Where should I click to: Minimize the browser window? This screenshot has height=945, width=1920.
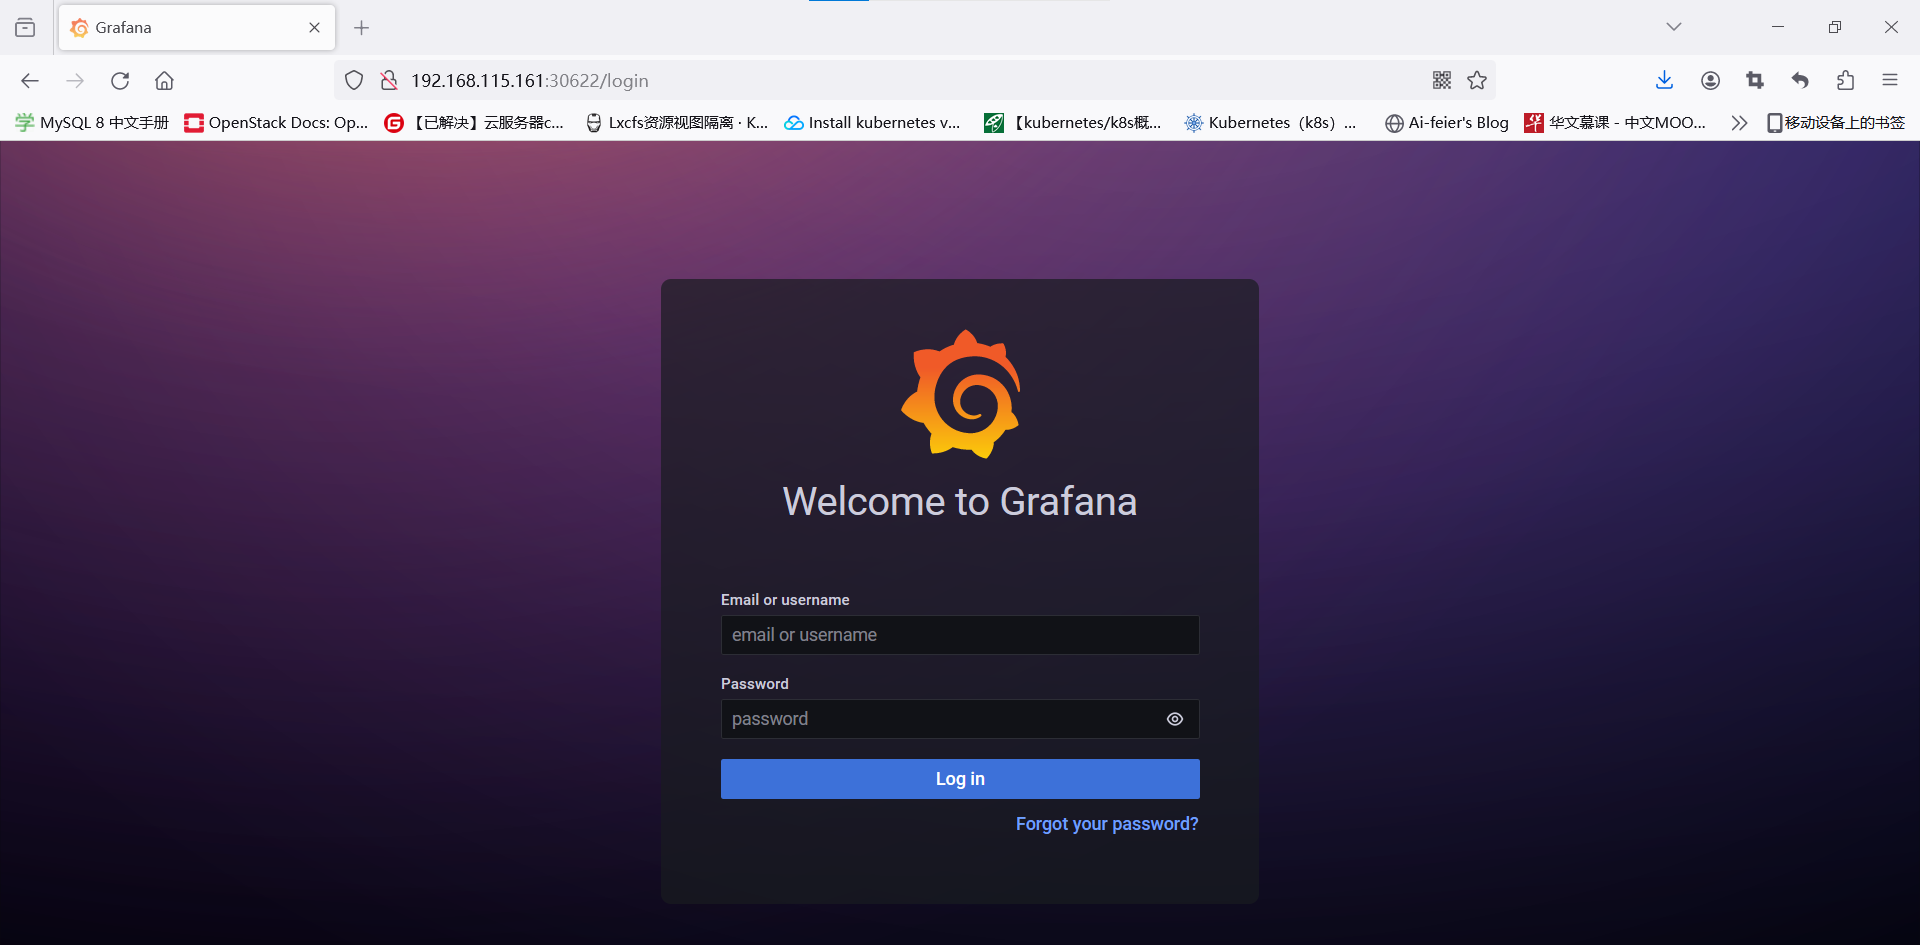click(x=1778, y=27)
